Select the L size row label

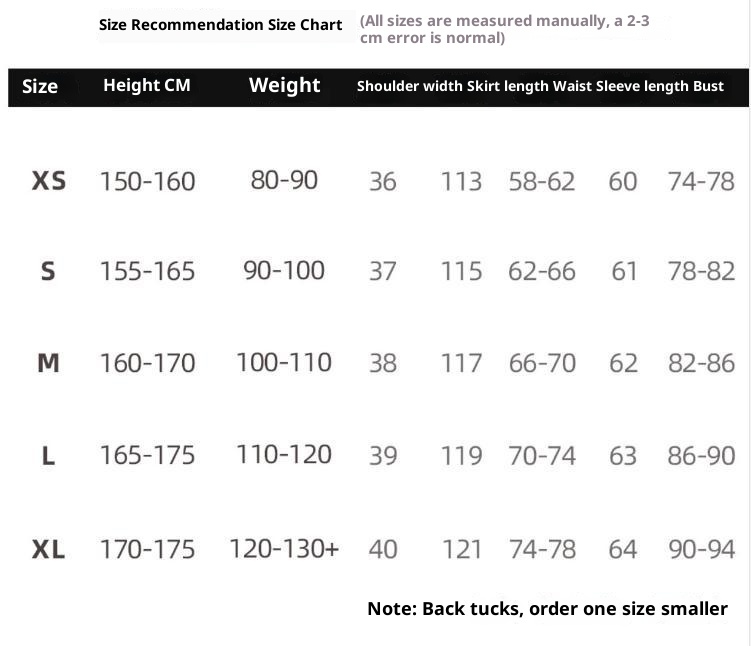[x=48, y=456]
